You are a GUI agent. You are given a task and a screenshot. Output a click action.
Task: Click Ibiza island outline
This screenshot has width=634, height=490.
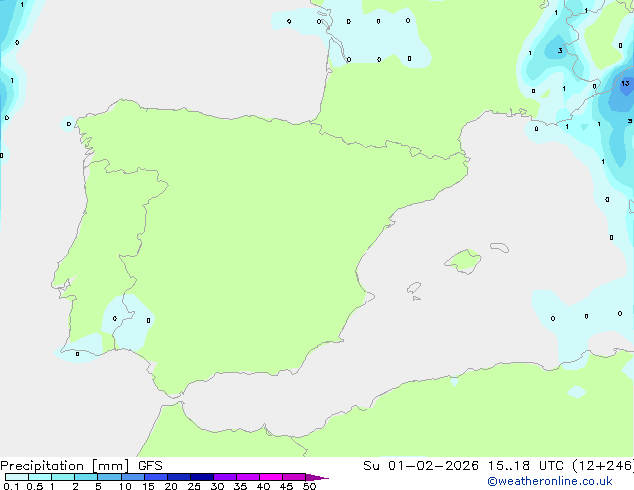coord(414,288)
